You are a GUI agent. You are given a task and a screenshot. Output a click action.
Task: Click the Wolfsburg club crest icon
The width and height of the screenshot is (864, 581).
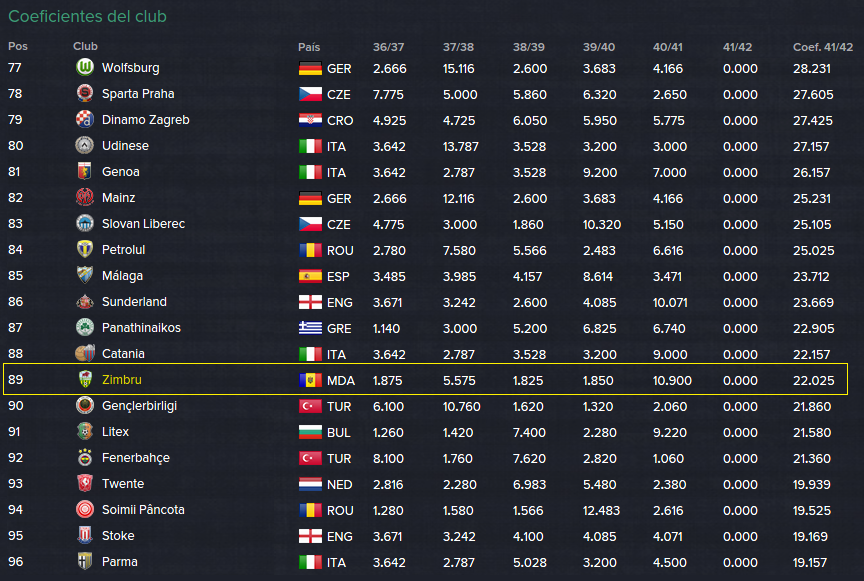(x=85, y=67)
